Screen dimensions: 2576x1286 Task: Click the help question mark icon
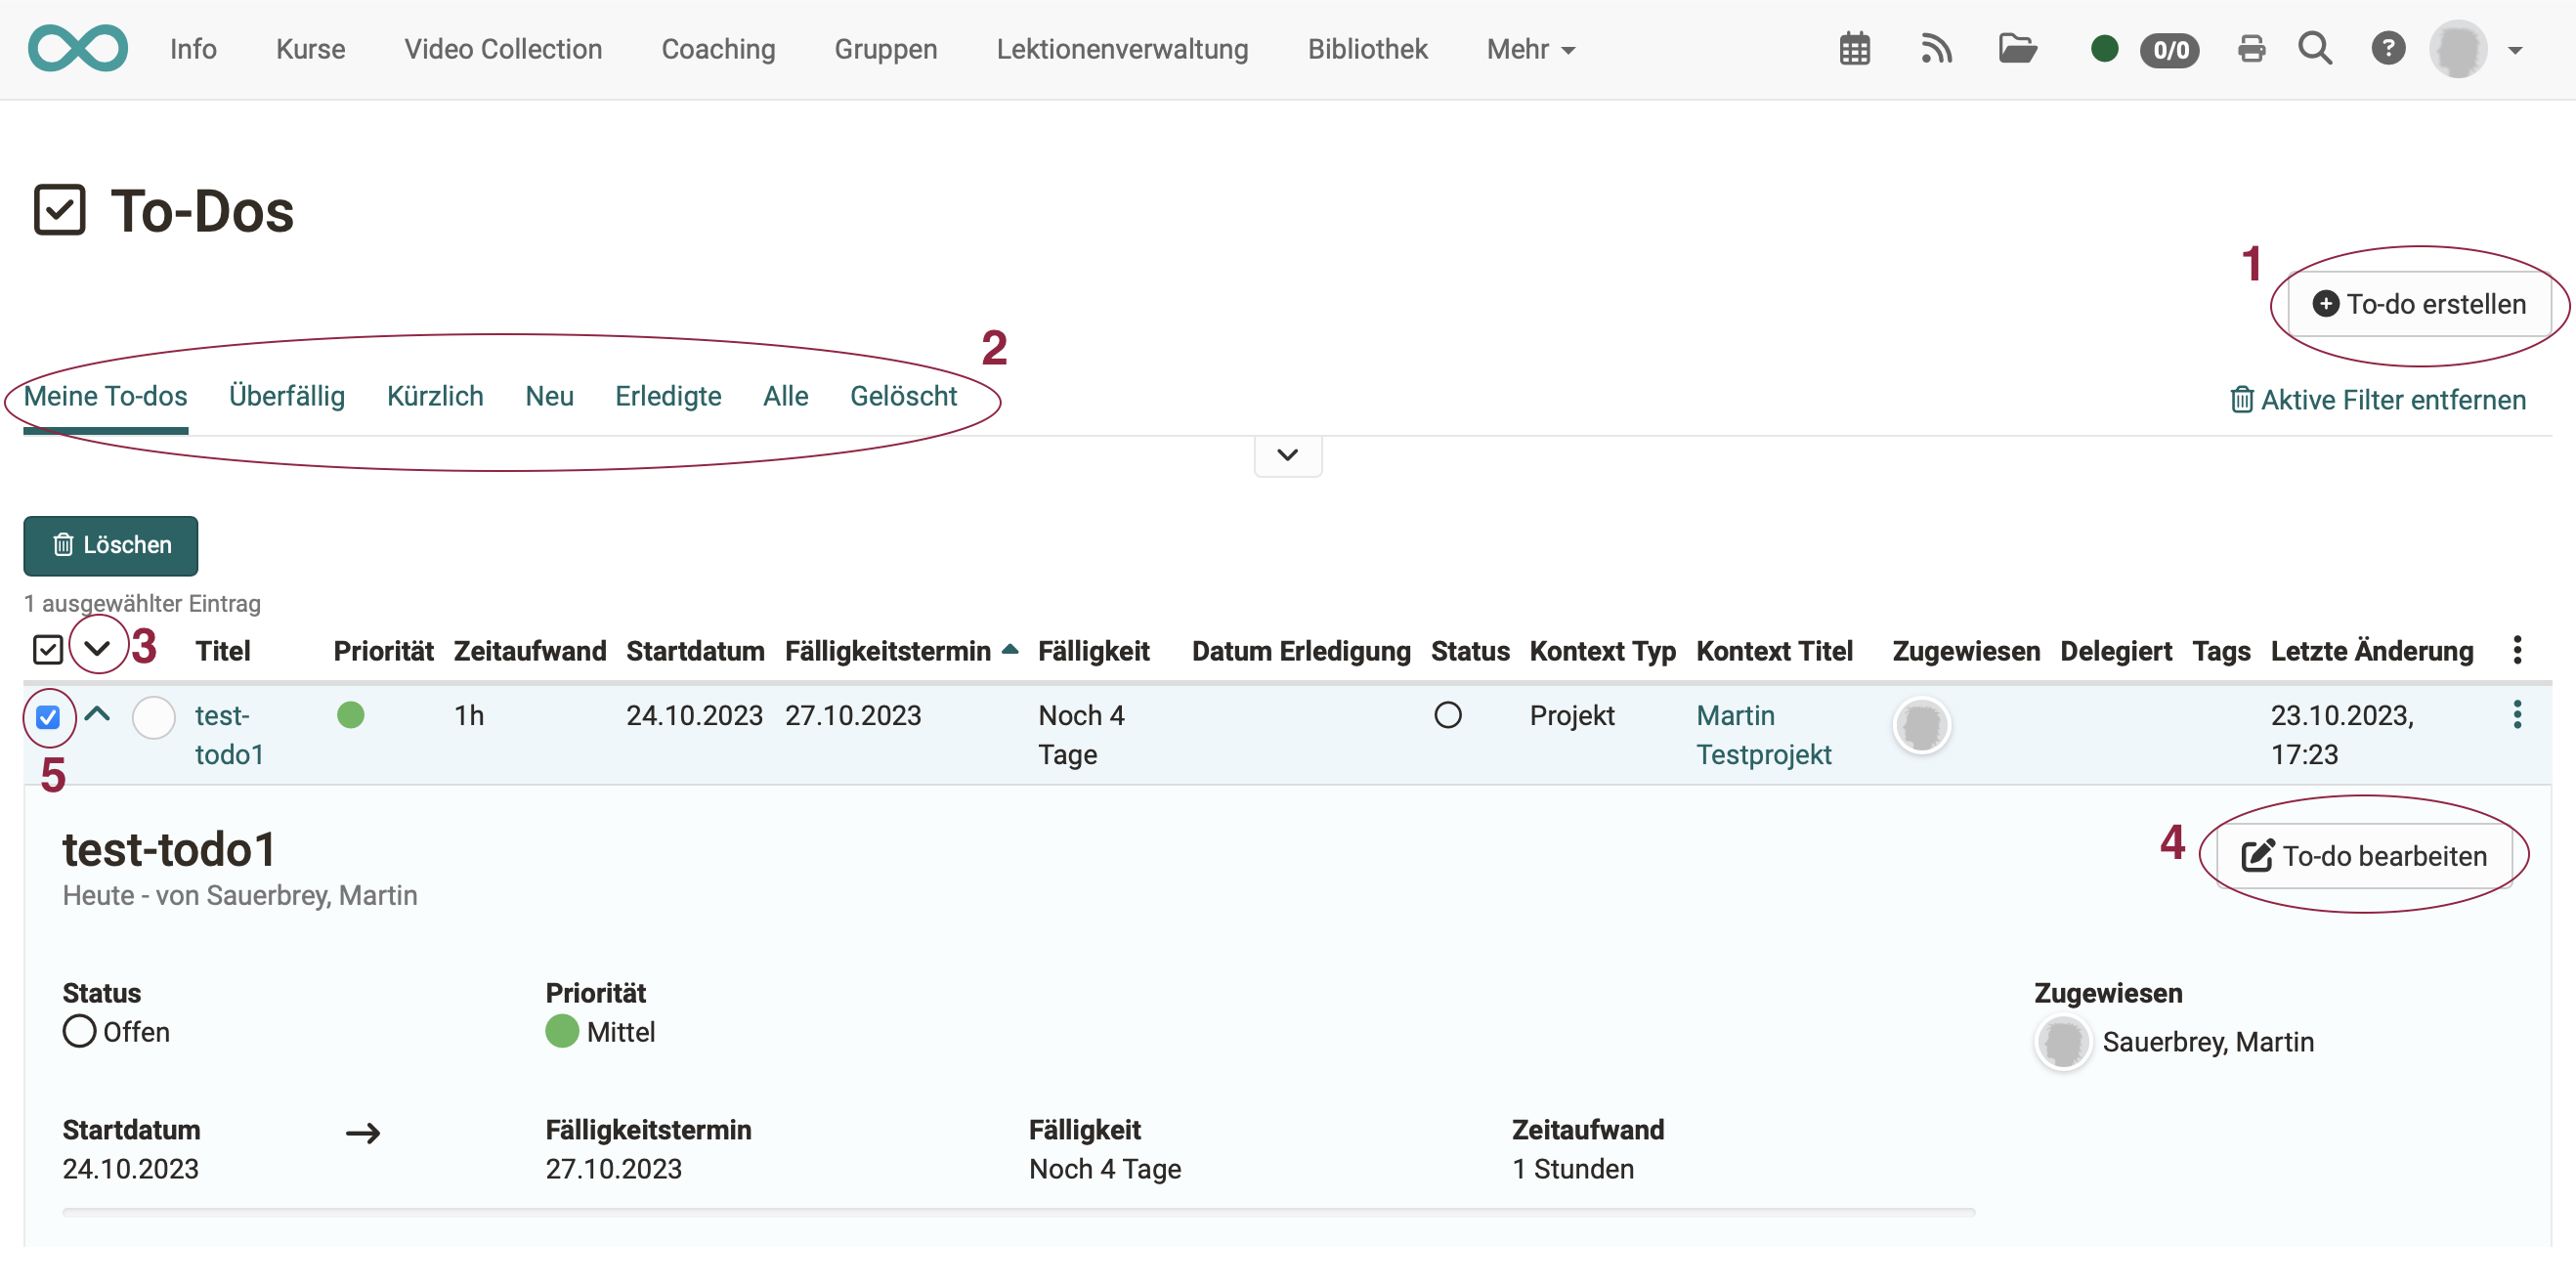click(2389, 48)
